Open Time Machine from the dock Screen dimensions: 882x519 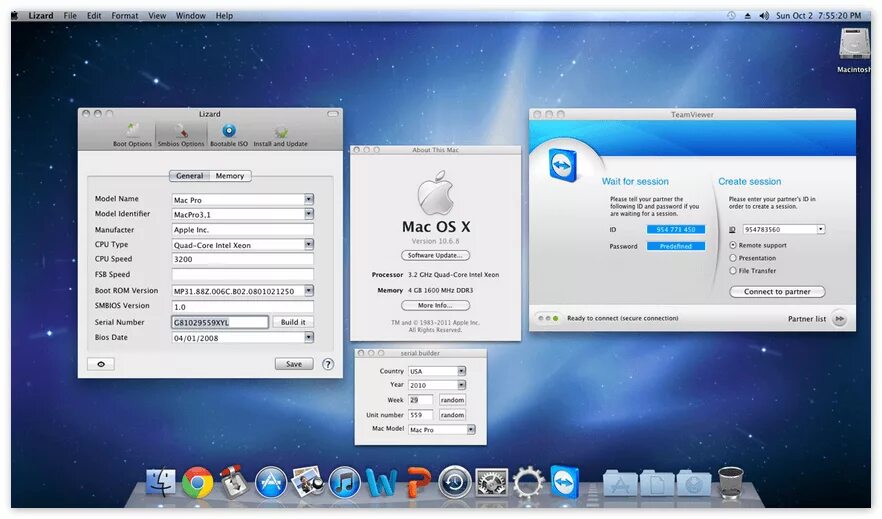pos(454,482)
